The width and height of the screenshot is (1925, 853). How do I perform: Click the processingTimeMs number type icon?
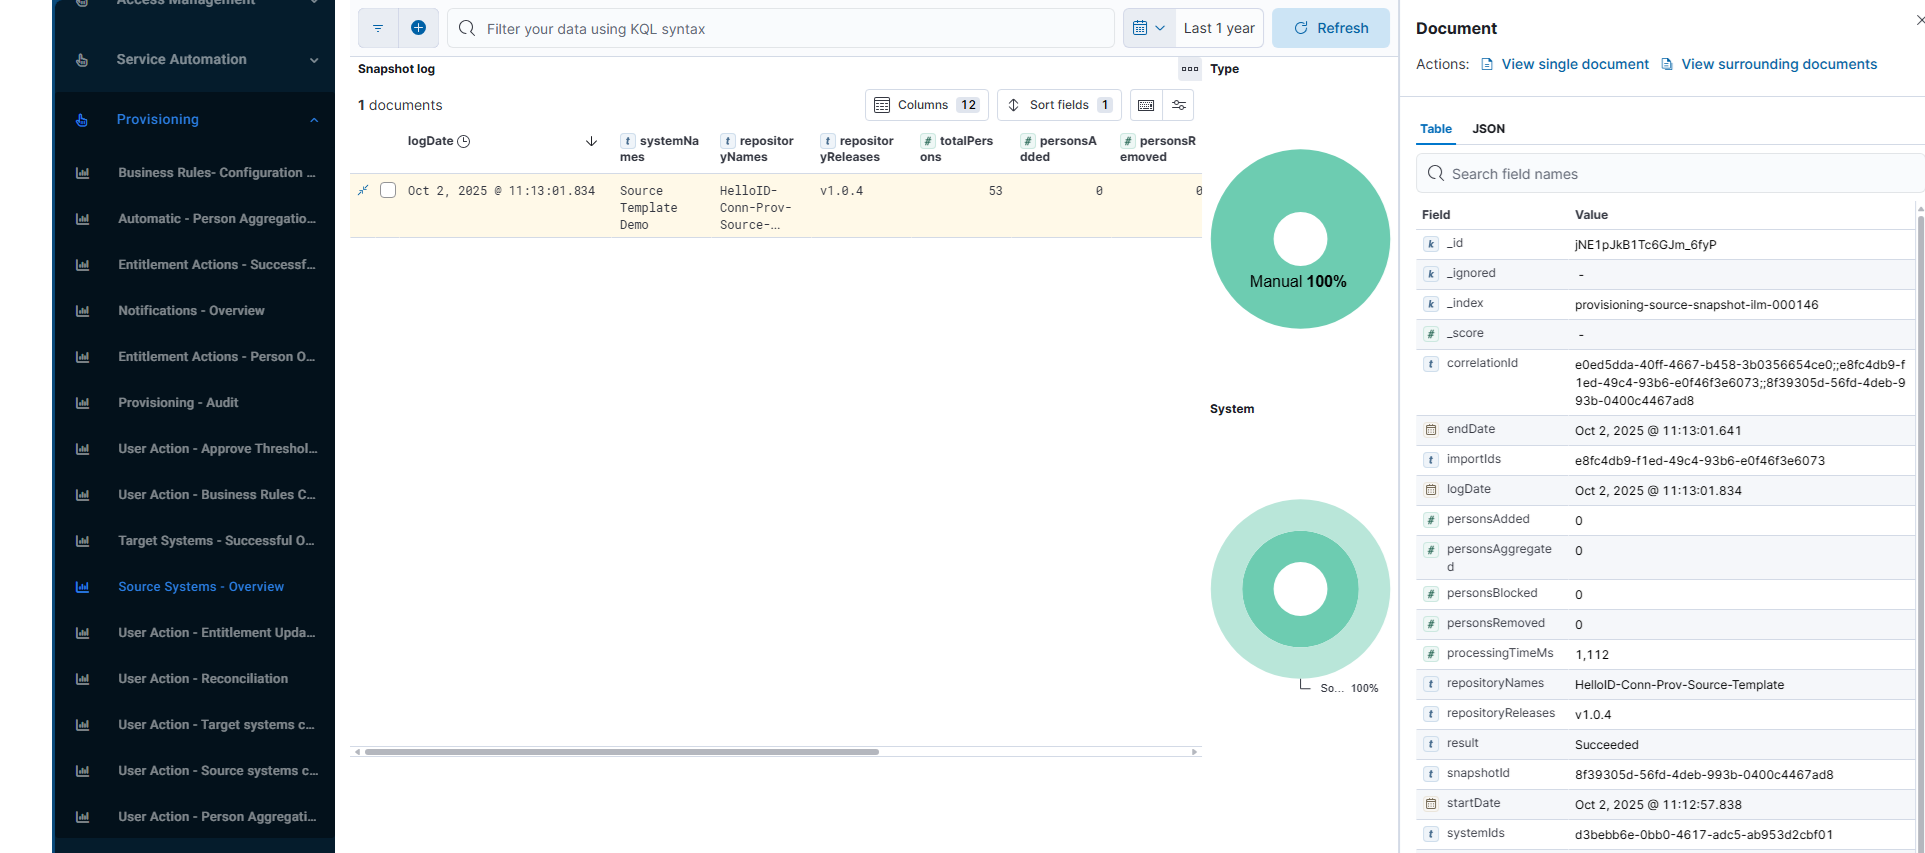pyautogui.click(x=1431, y=654)
